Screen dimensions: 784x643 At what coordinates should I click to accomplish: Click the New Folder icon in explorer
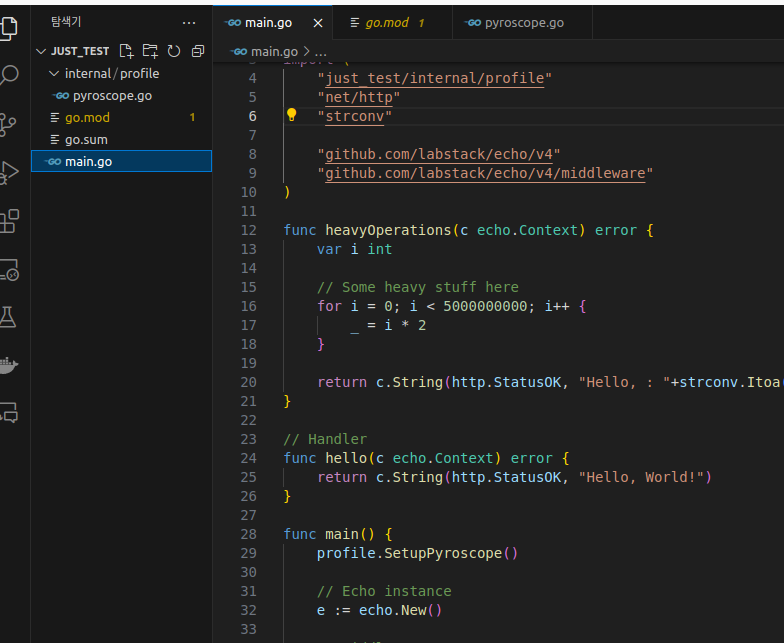click(x=150, y=51)
